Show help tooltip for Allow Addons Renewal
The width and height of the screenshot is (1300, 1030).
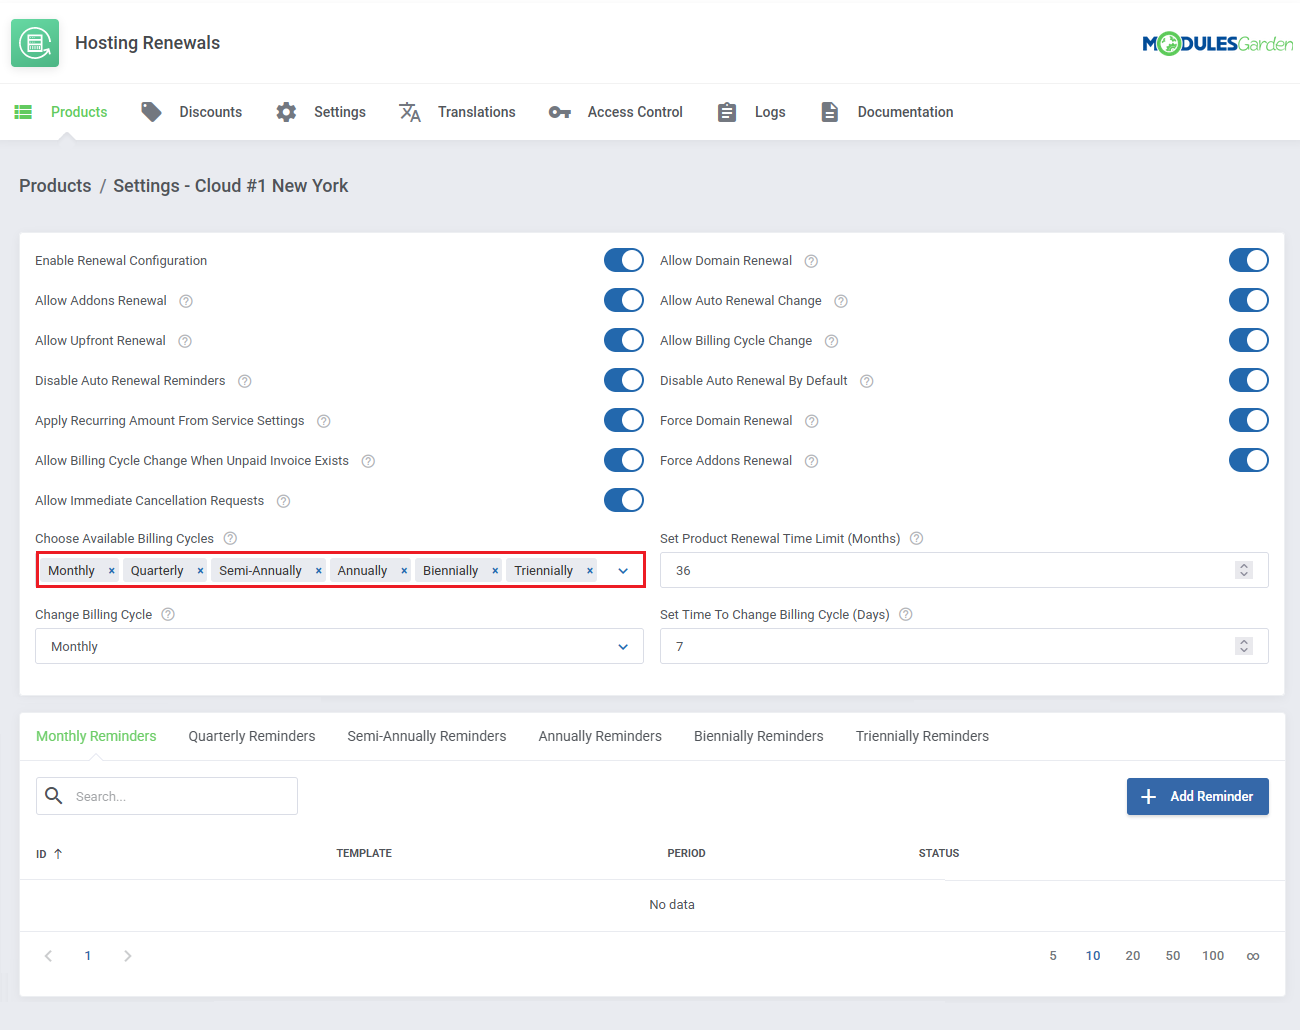pos(186,301)
